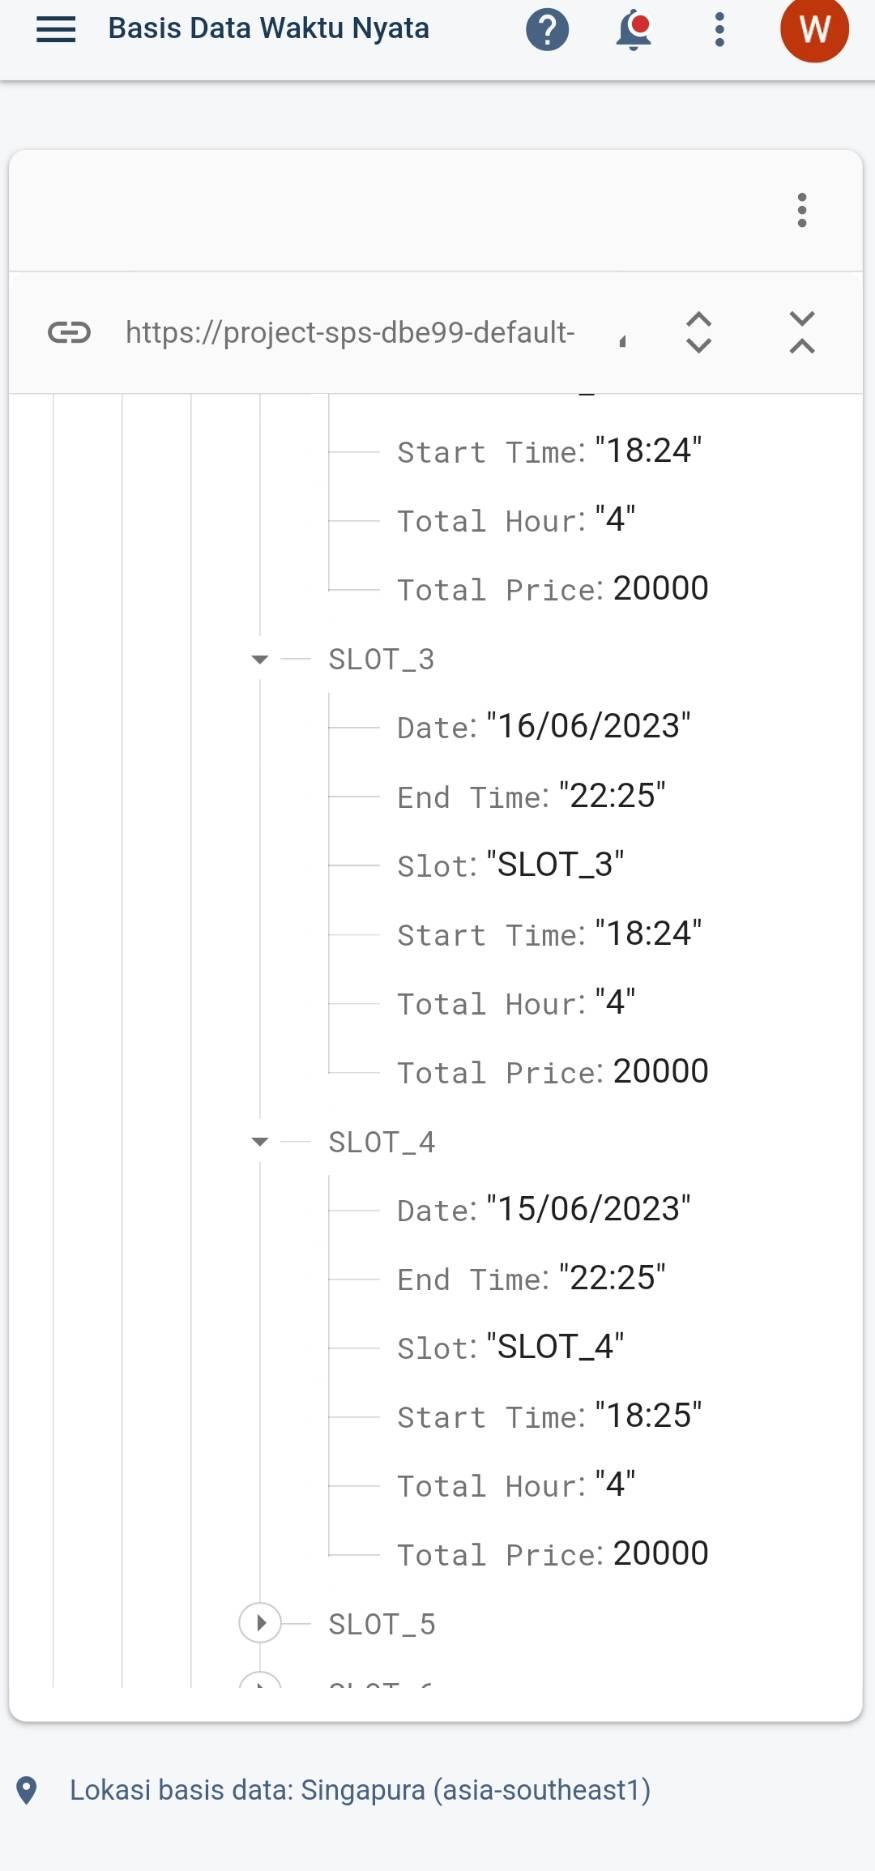Collapse the SLOT_4 node

coord(260,1142)
